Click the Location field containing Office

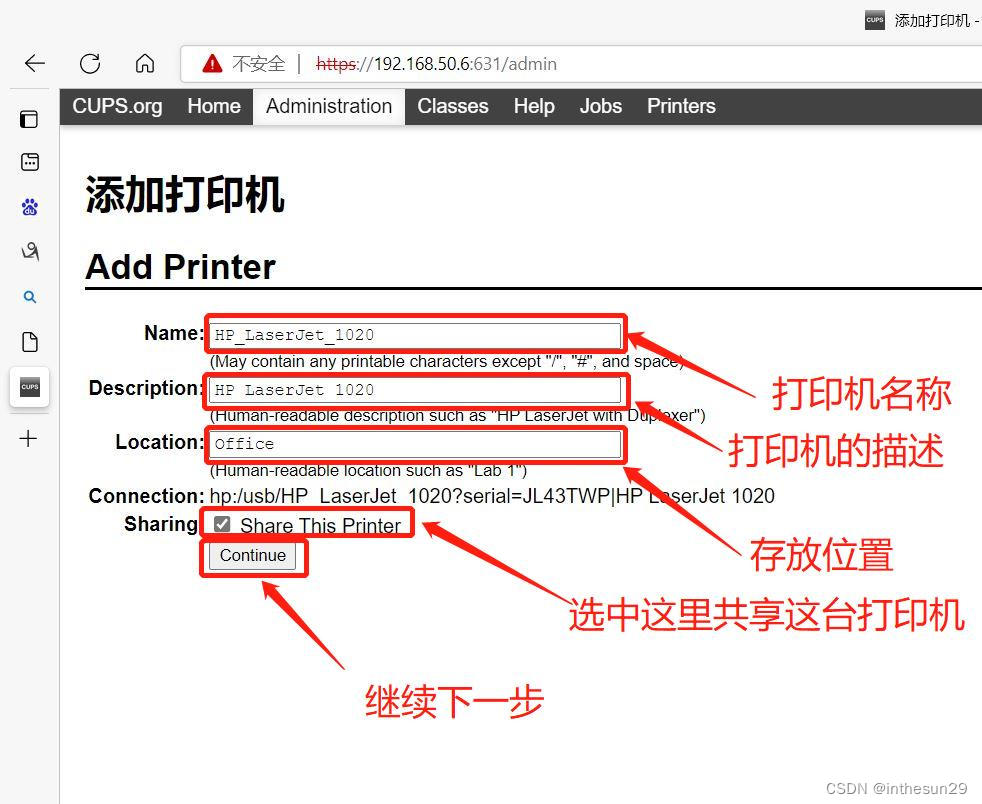pos(415,444)
